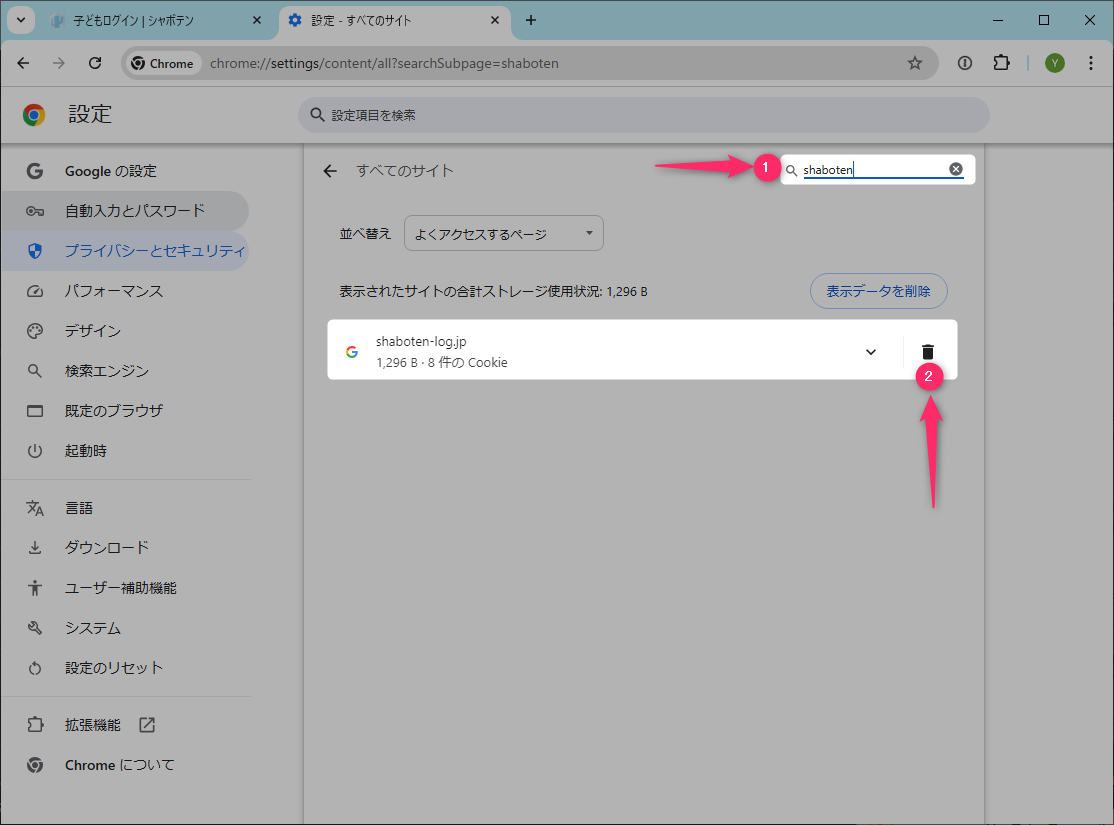Open Chrome について page
The height and width of the screenshot is (825, 1114).
point(119,765)
